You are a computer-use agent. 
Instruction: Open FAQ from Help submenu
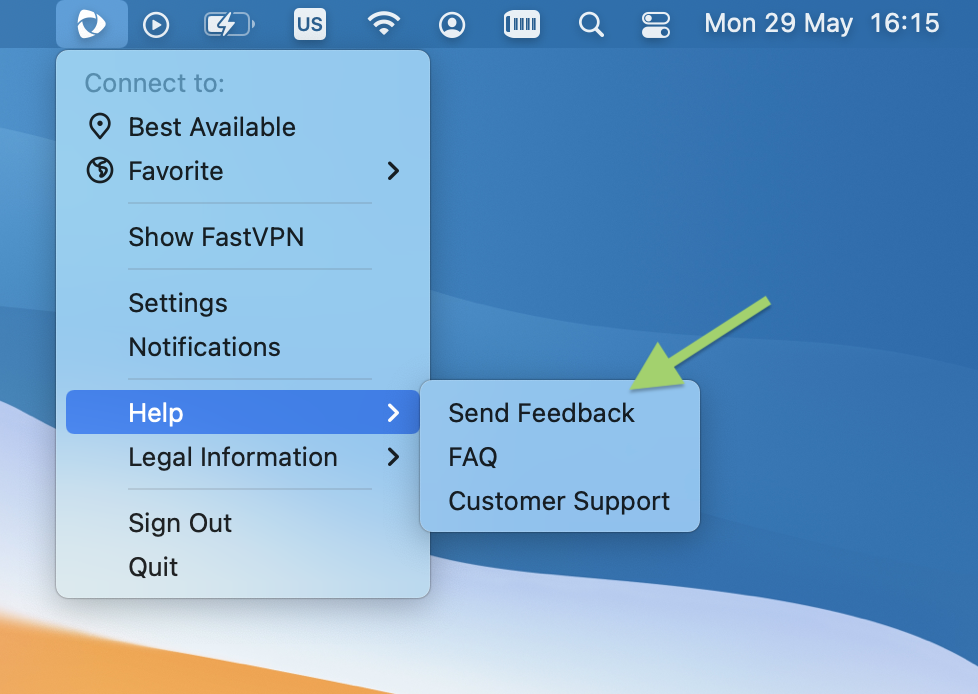tap(559, 457)
